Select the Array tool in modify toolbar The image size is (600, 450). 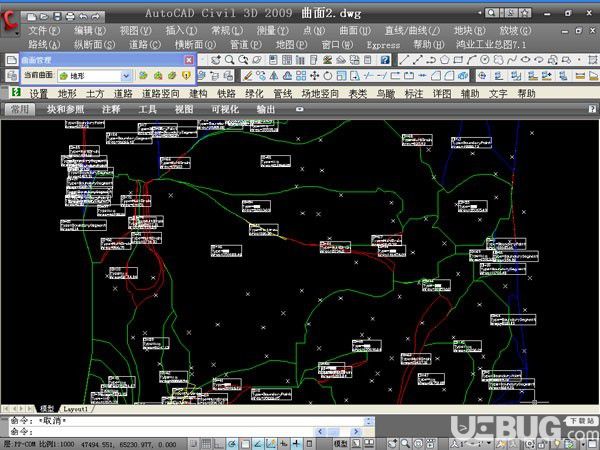pos(301,75)
